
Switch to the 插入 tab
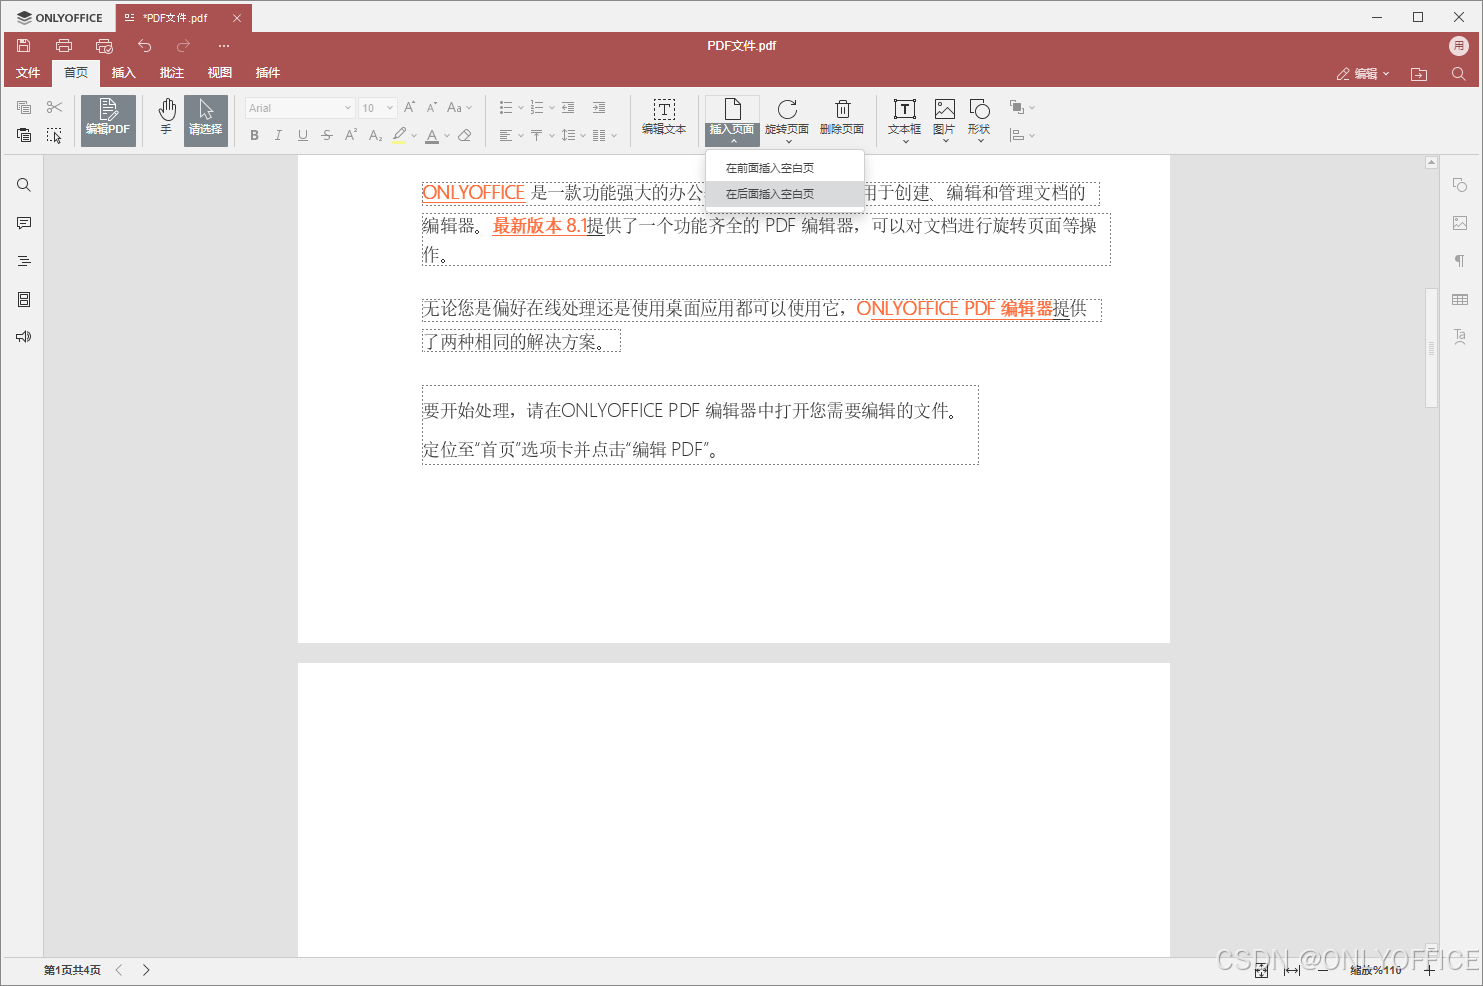[x=124, y=73]
